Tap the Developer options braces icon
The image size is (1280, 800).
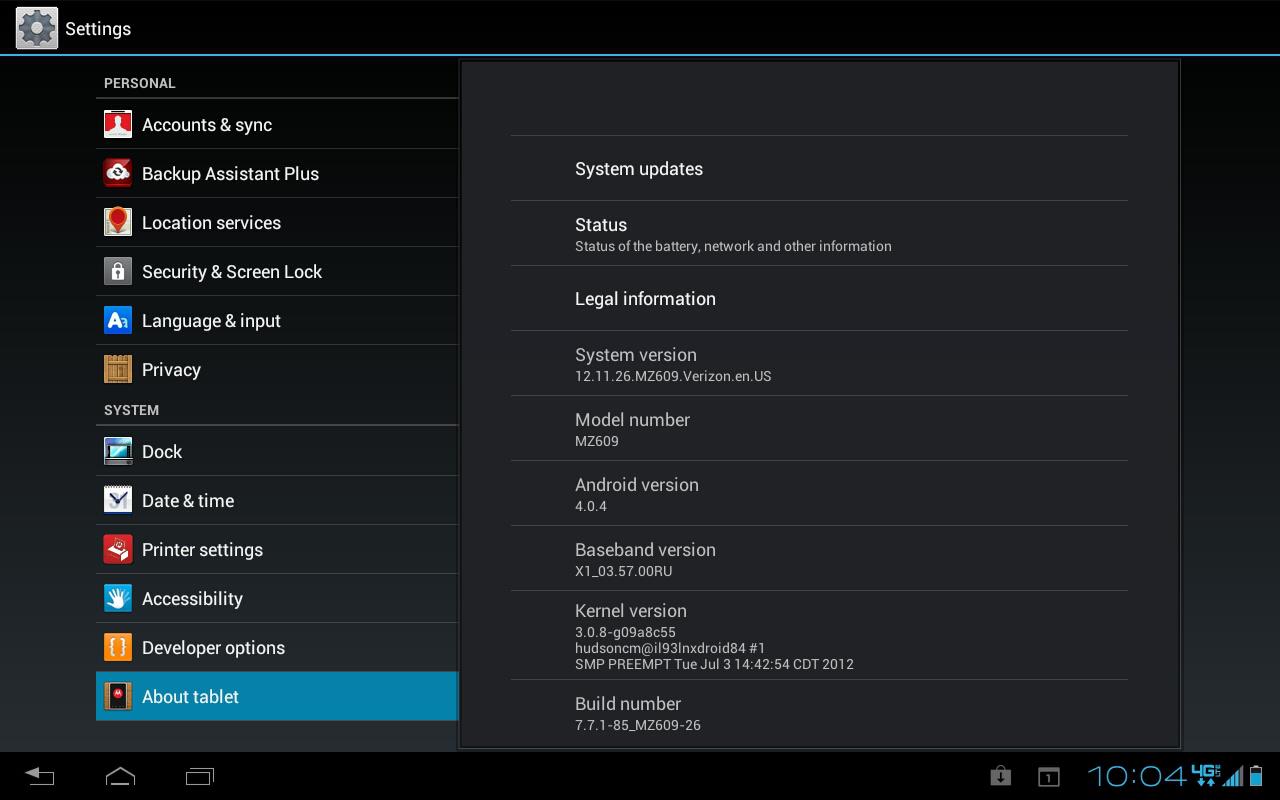click(118, 647)
